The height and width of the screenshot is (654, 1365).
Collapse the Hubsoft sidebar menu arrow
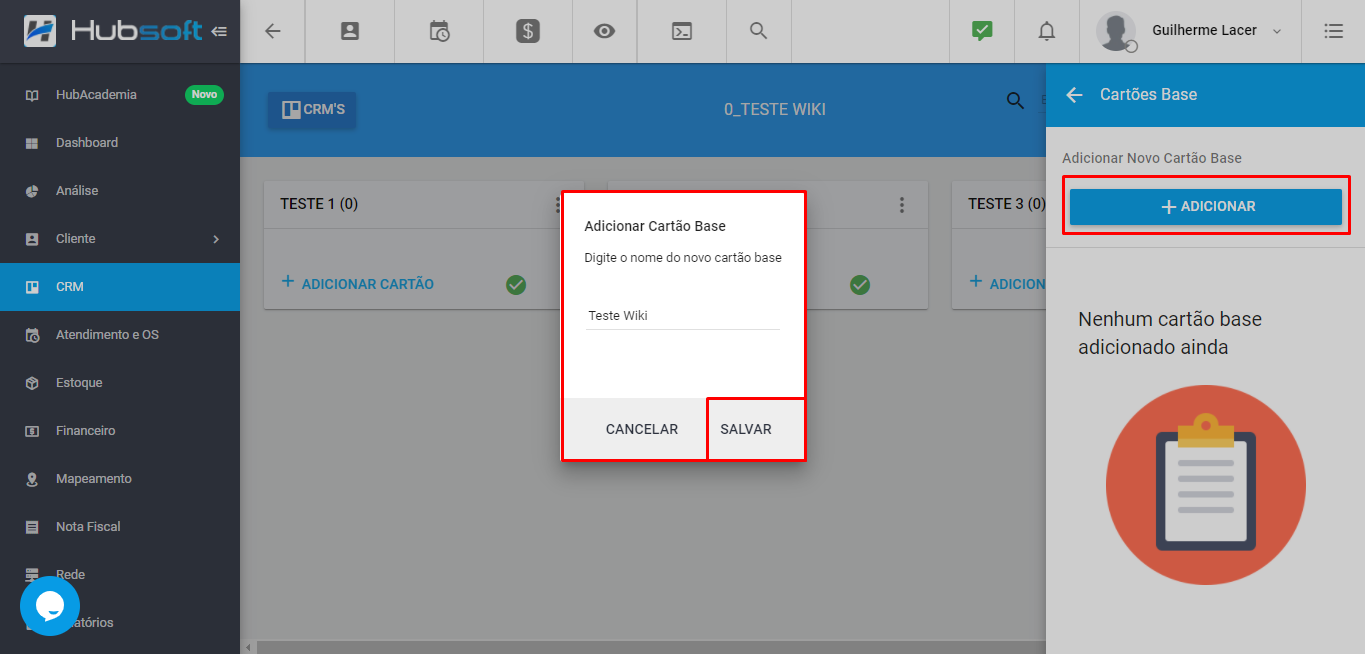click(220, 31)
